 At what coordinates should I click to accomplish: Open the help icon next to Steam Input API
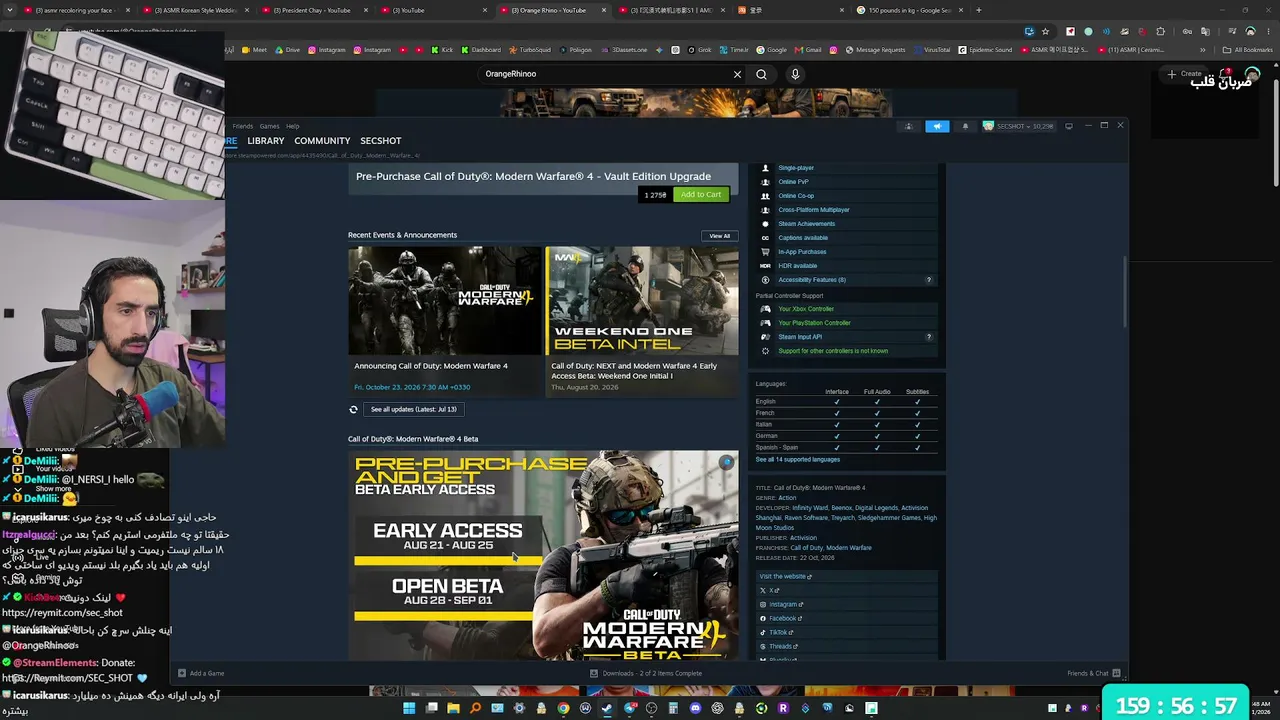(929, 337)
